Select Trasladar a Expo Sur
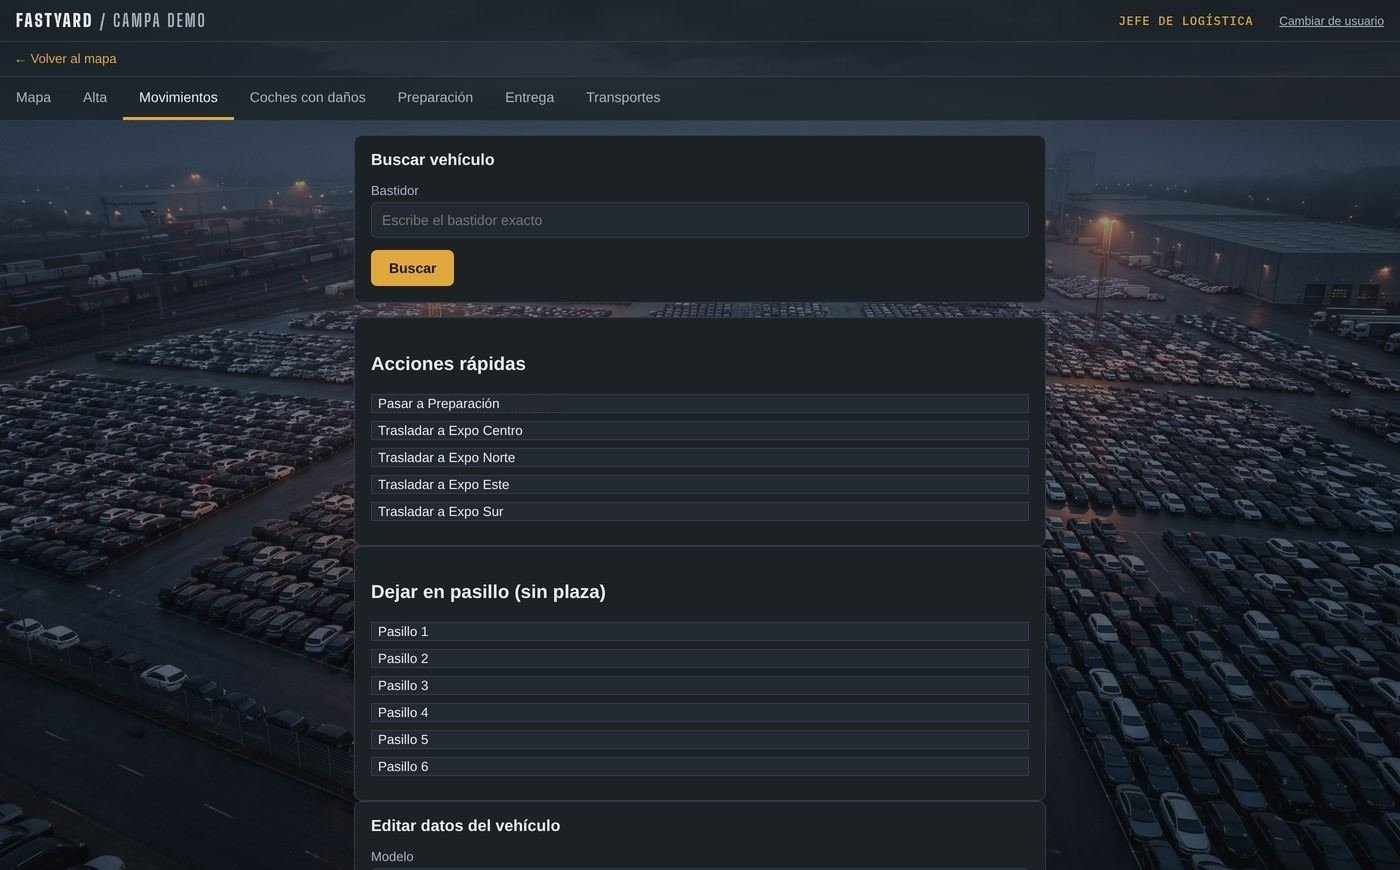1400x870 pixels. (700, 512)
